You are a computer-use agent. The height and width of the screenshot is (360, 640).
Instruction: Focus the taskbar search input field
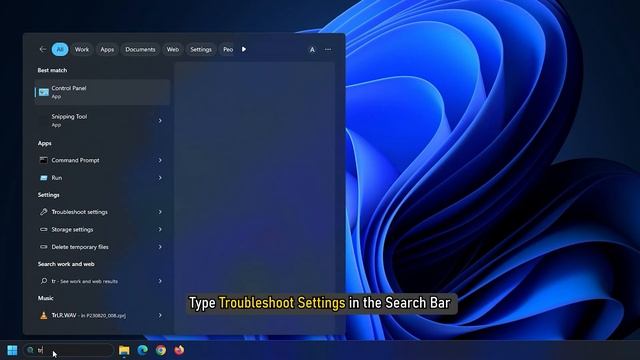[x=68, y=350]
